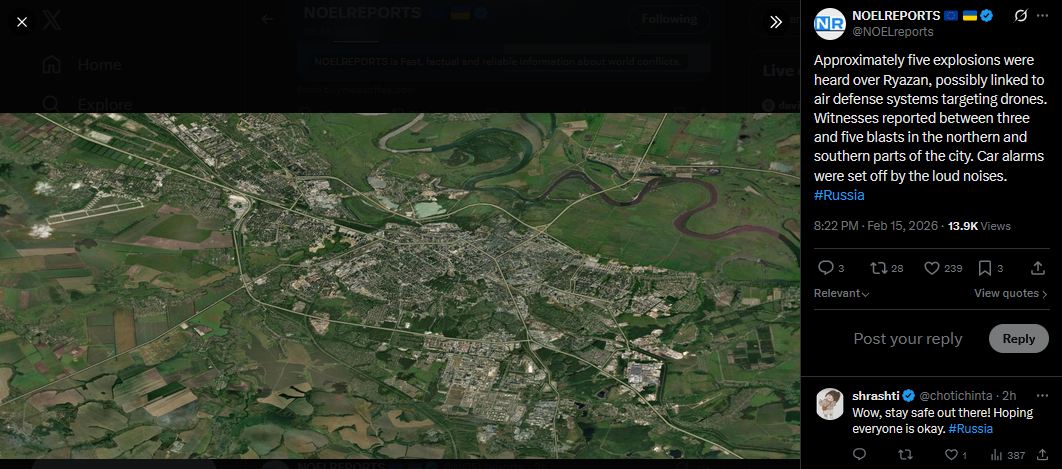Screen dimensions: 1062x469
Task: Repost using the retweet icon with 28
Action: (878, 268)
